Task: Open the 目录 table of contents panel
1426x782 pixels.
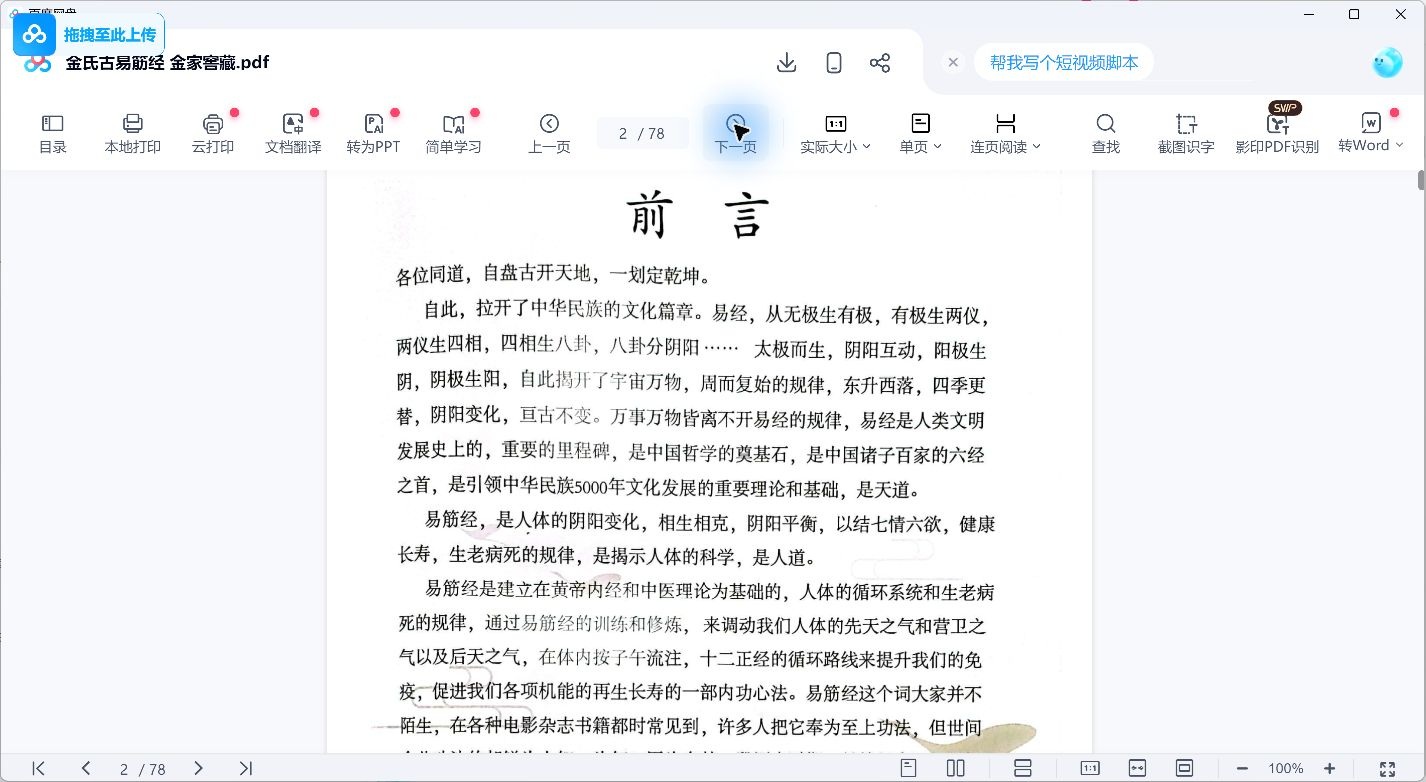Action: pos(53,134)
